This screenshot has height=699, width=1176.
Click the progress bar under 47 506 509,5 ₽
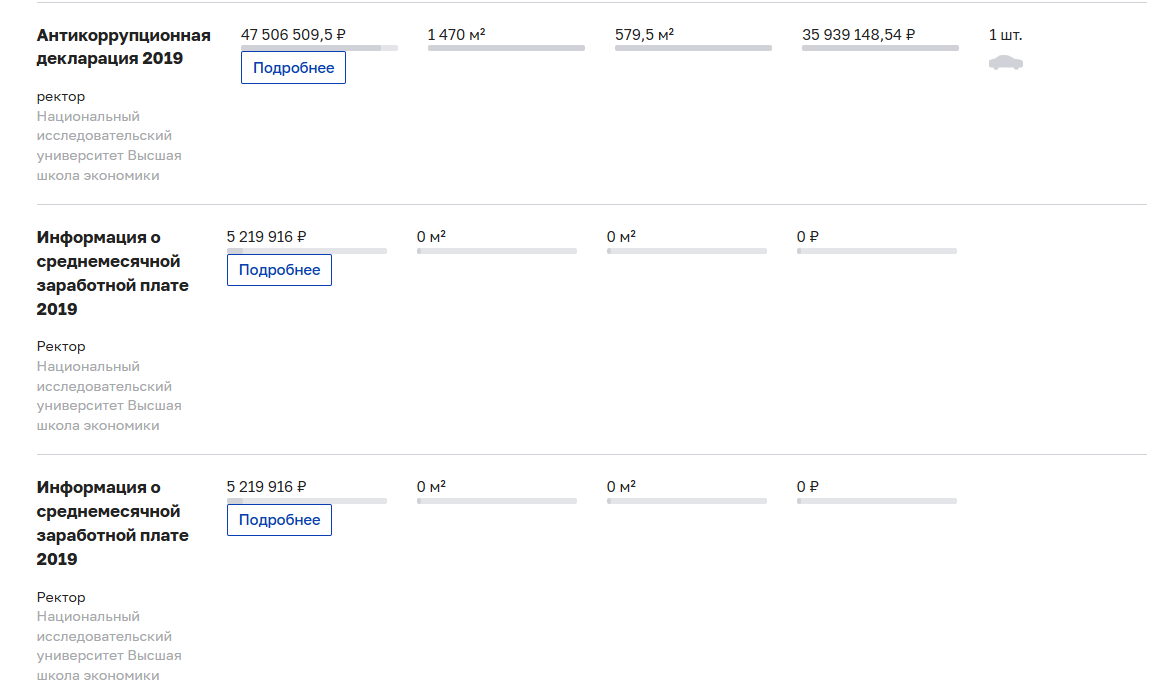click(x=319, y=48)
